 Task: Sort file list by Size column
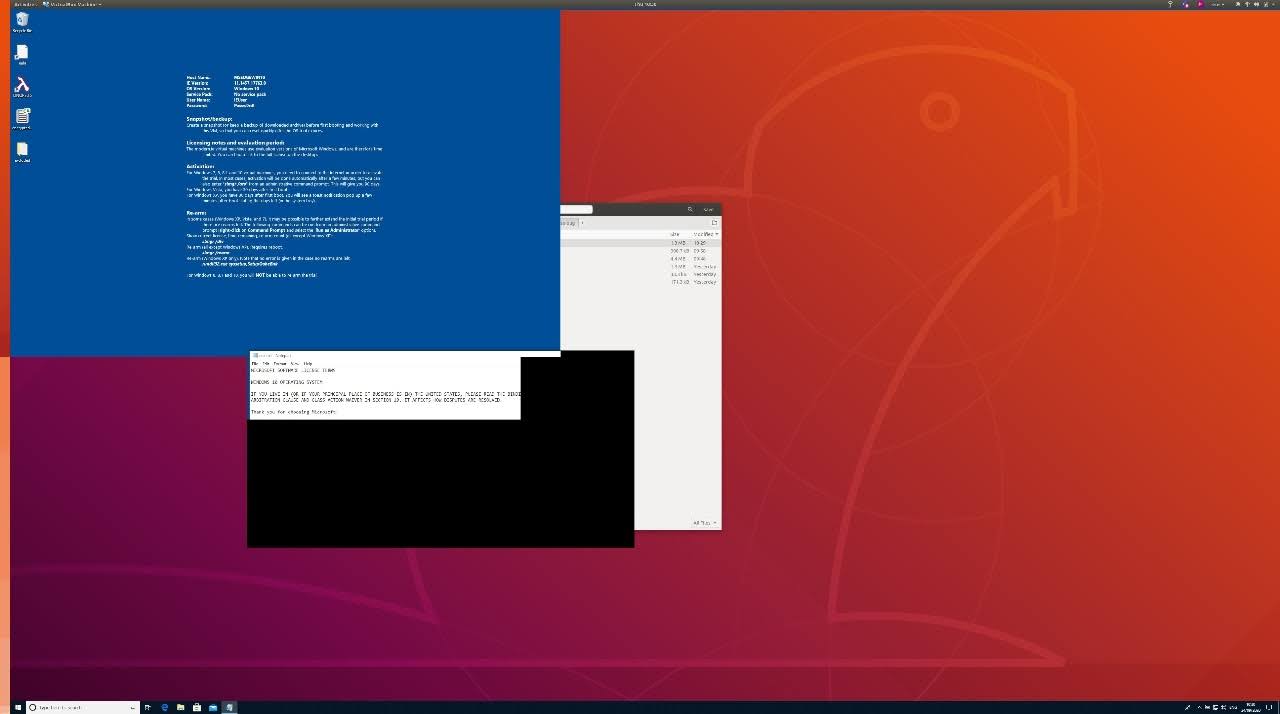pyautogui.click(x=675, y=234)
